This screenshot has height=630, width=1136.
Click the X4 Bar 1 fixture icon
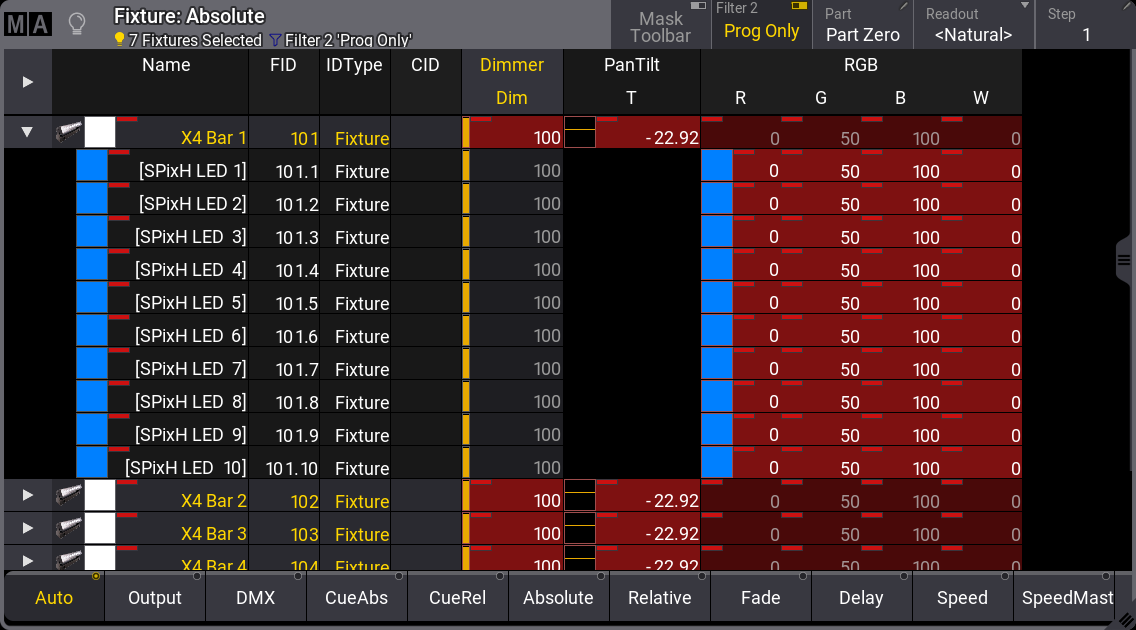click(69, 132)
